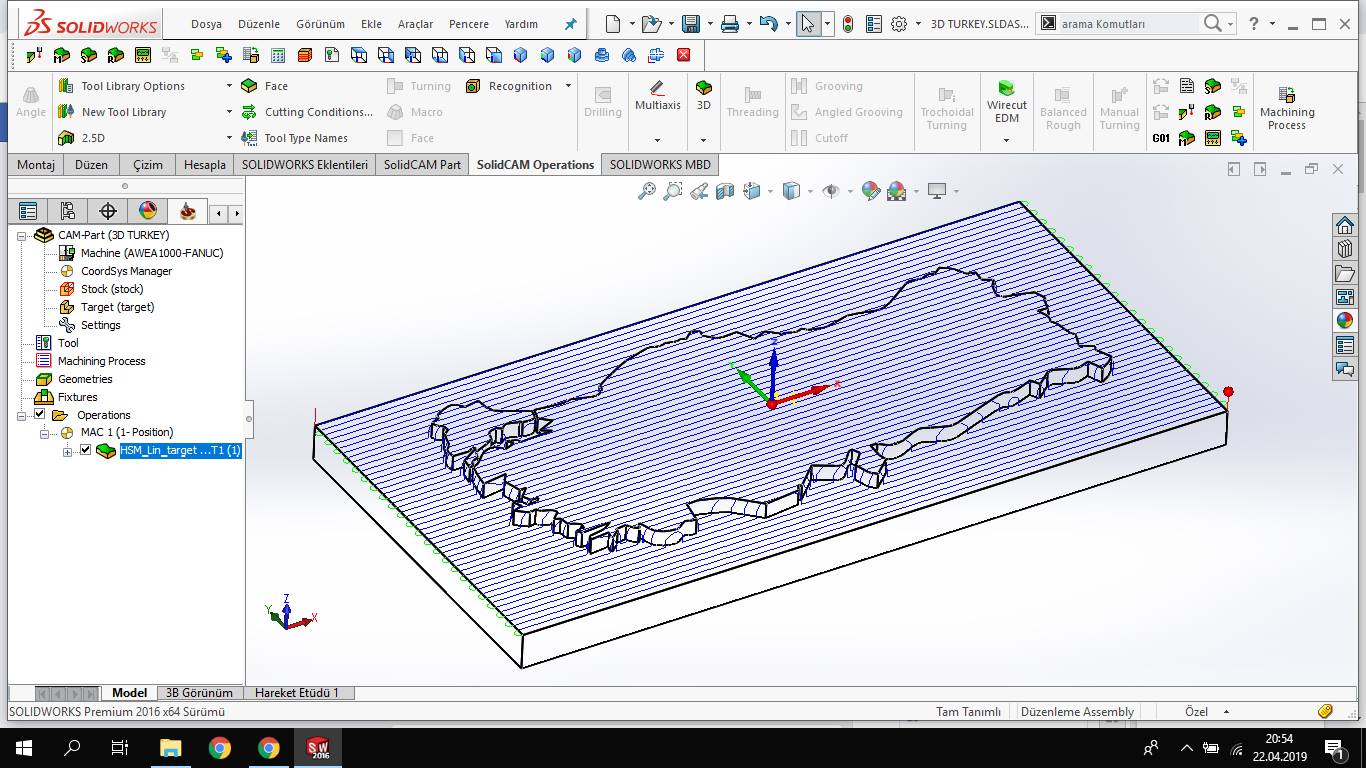Click Zoom to Fit in view toolbar

click(646, 190)
